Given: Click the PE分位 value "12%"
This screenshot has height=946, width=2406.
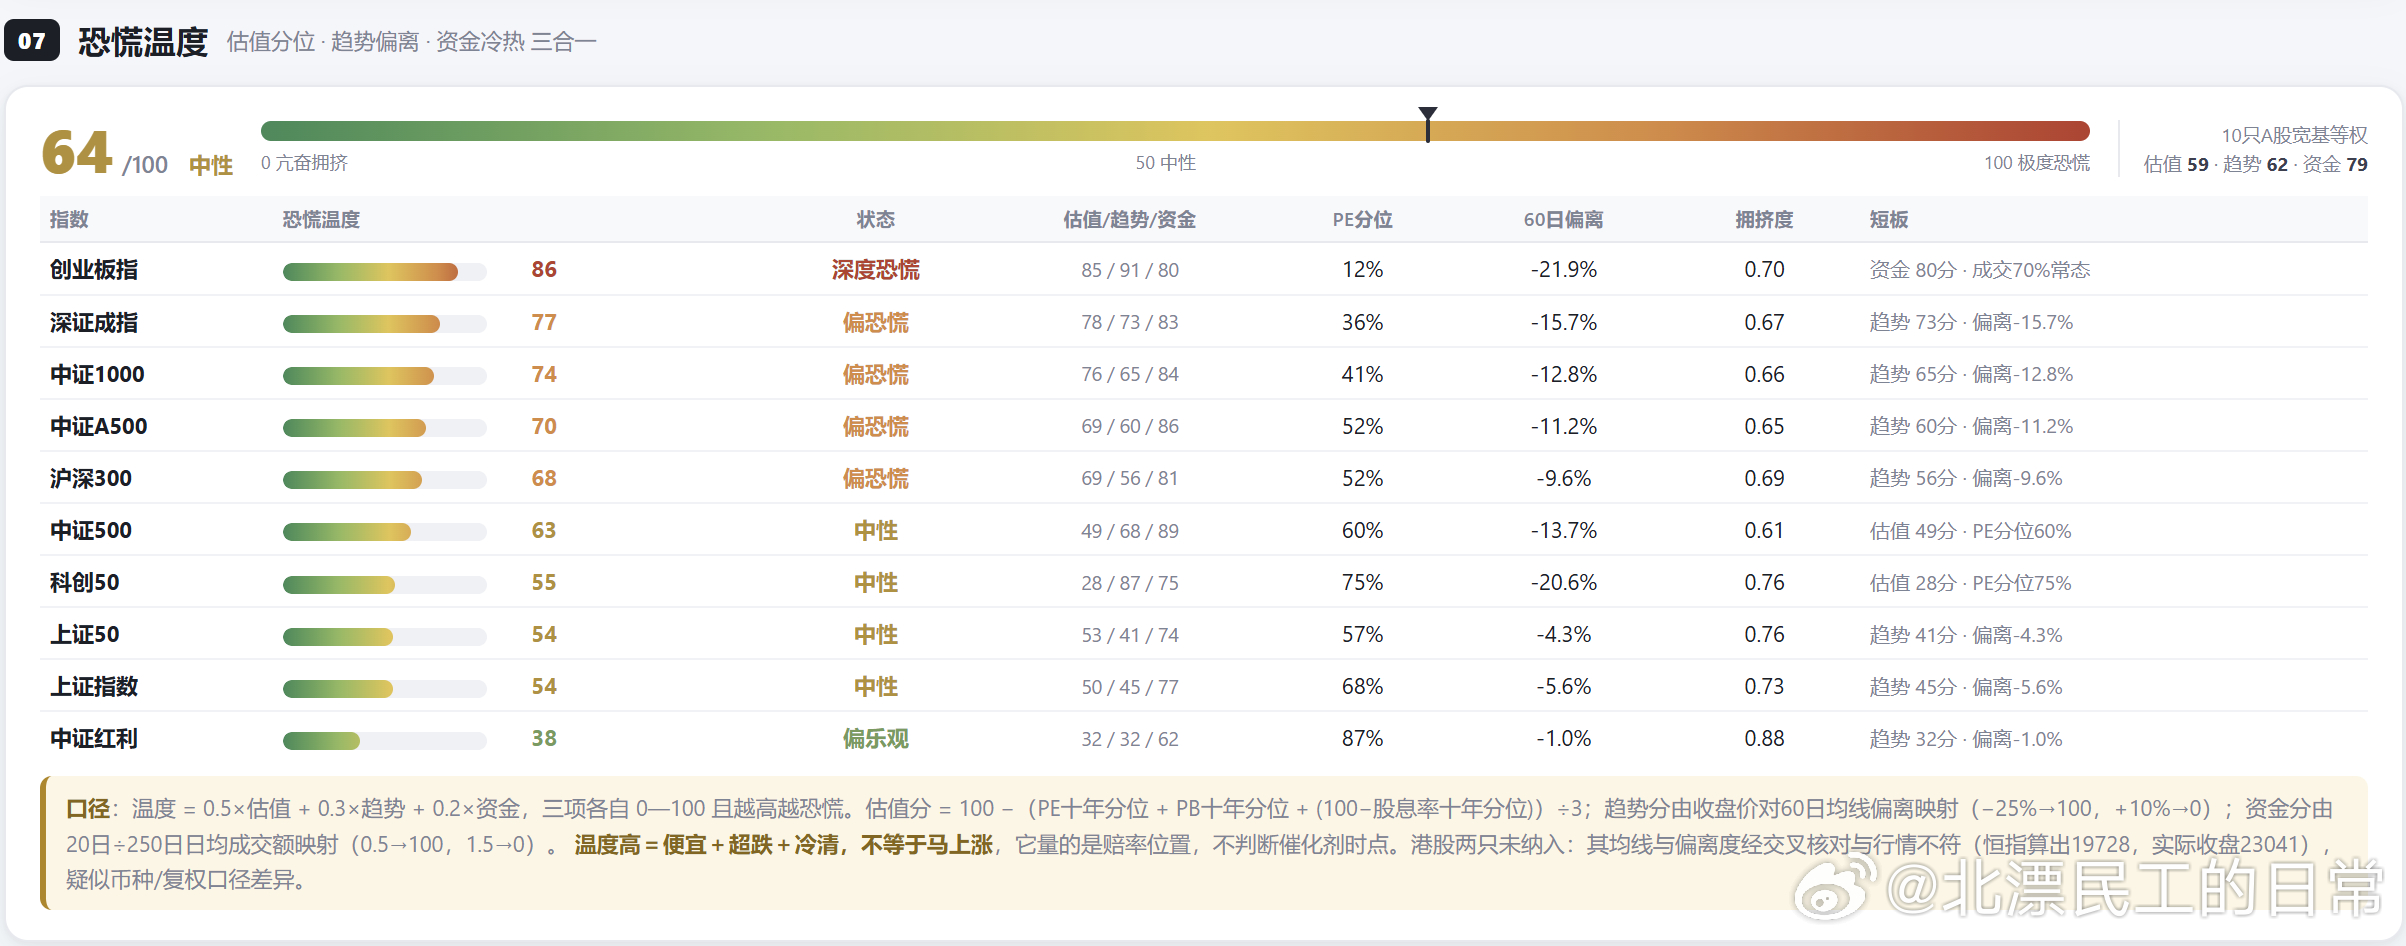Looking at the screenshot, I should 1362,270.
